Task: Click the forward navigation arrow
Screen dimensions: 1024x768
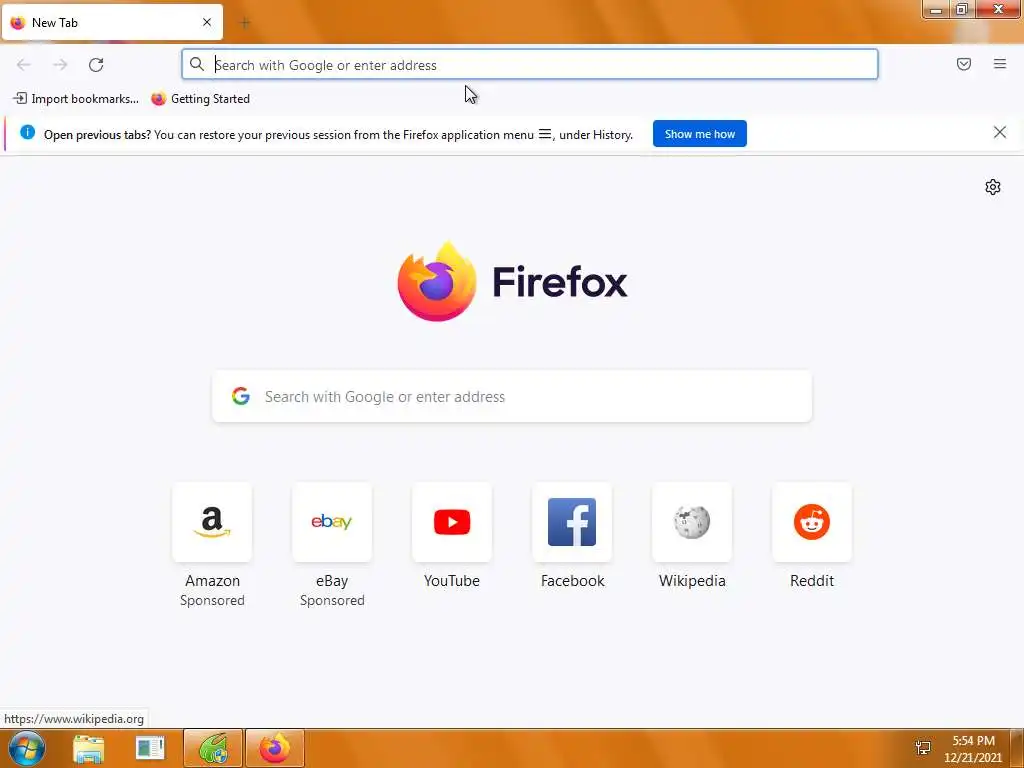Action: (x=60, y=65)
